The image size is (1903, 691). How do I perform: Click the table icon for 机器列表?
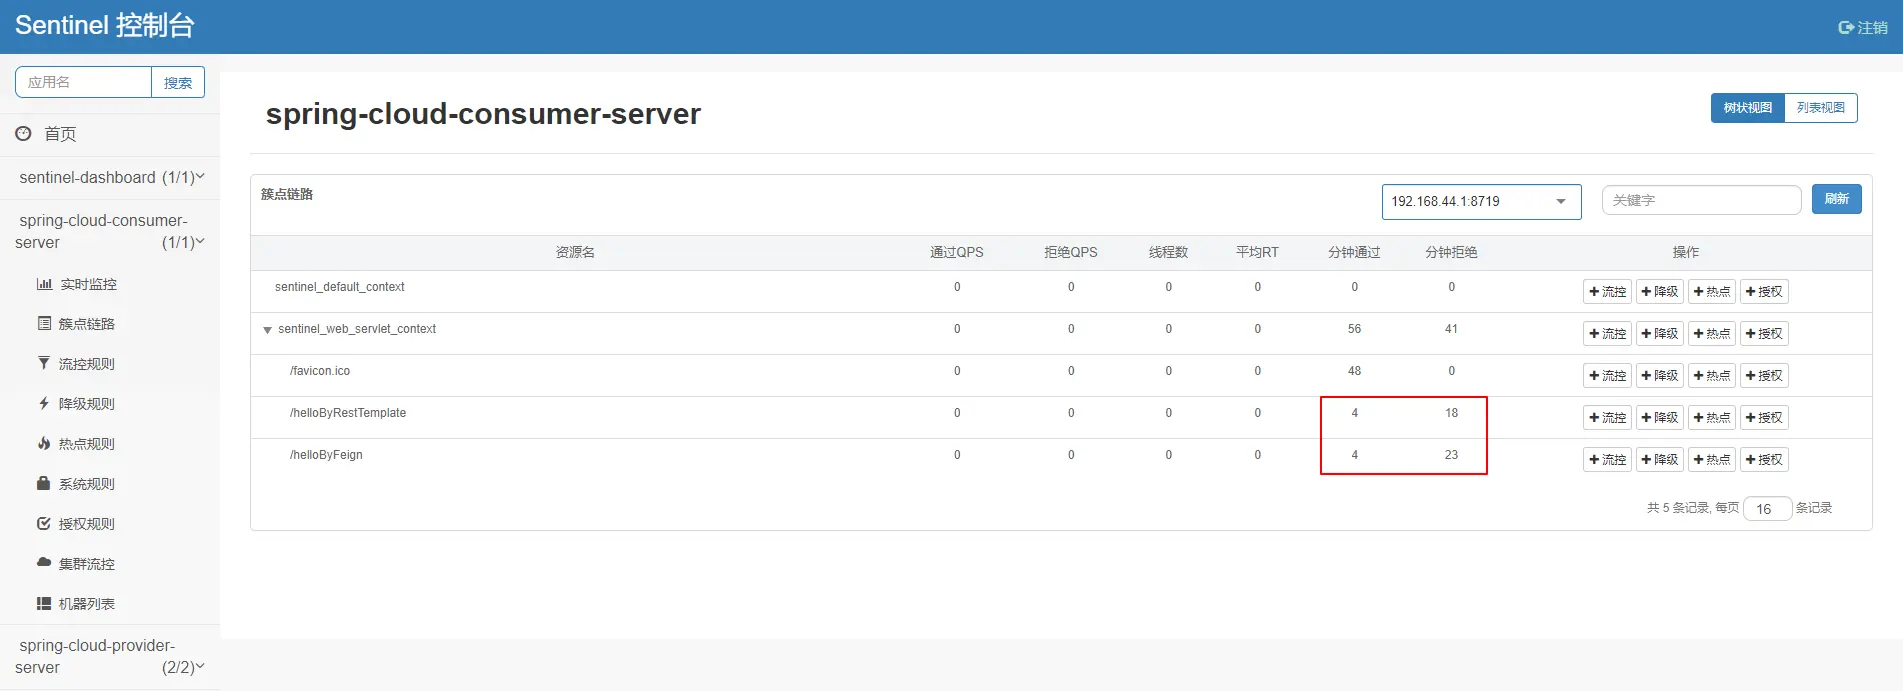pyautogui.click(x=44, y=603)
